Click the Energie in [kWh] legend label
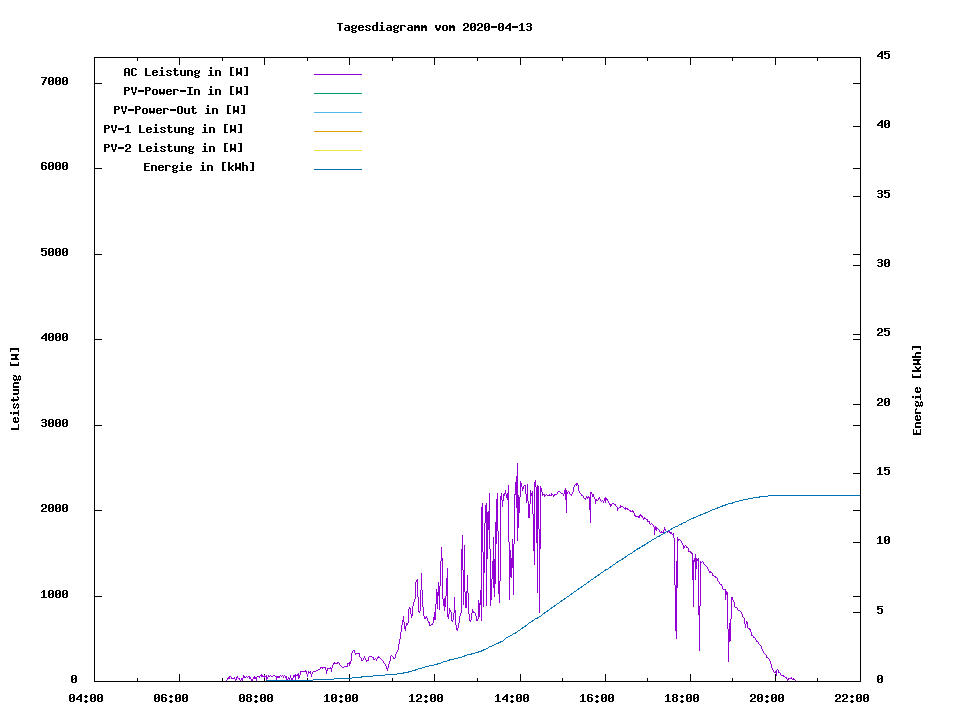The image size is (960, 720). 199,167
